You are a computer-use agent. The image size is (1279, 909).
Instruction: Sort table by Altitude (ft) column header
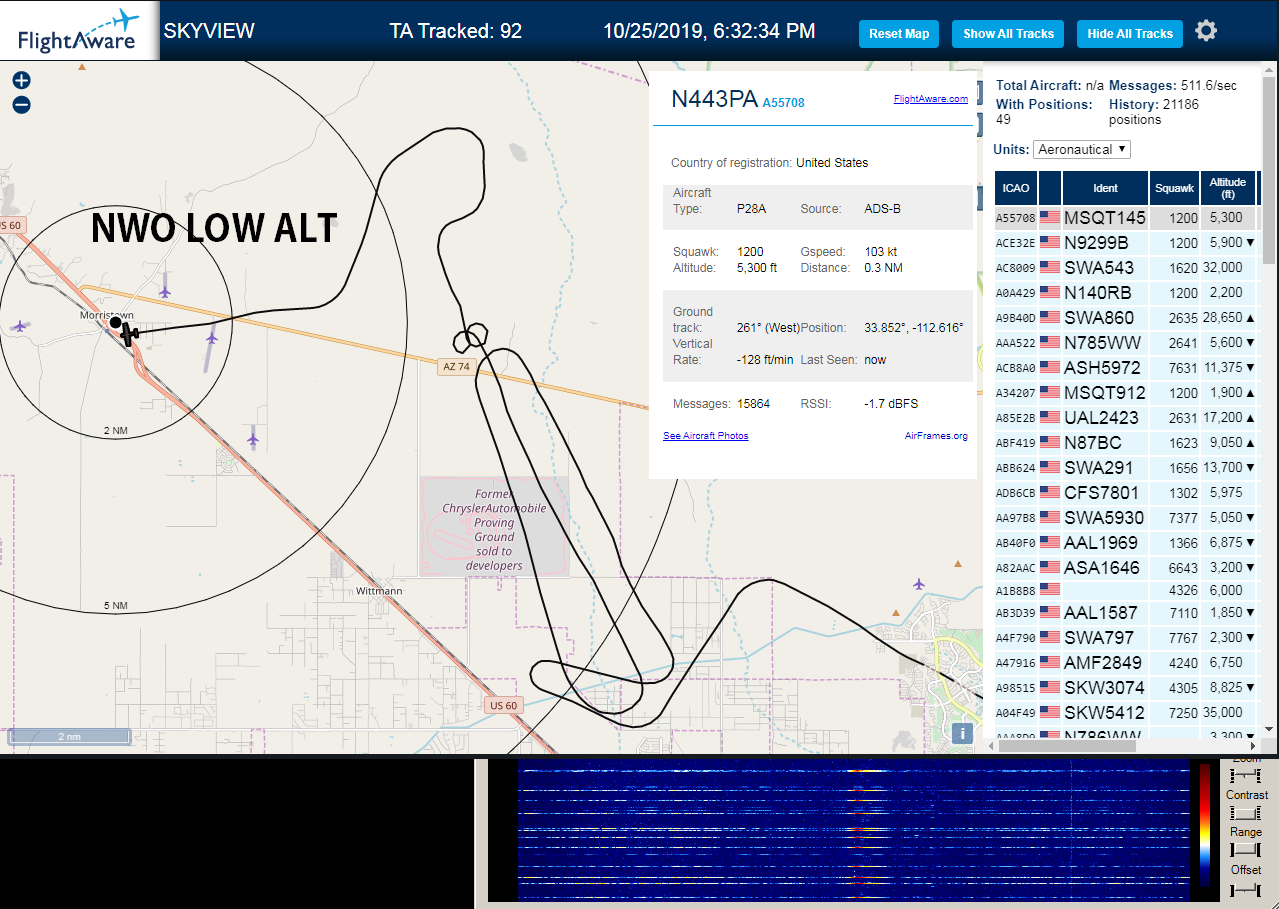click(x=1227, y=187)
